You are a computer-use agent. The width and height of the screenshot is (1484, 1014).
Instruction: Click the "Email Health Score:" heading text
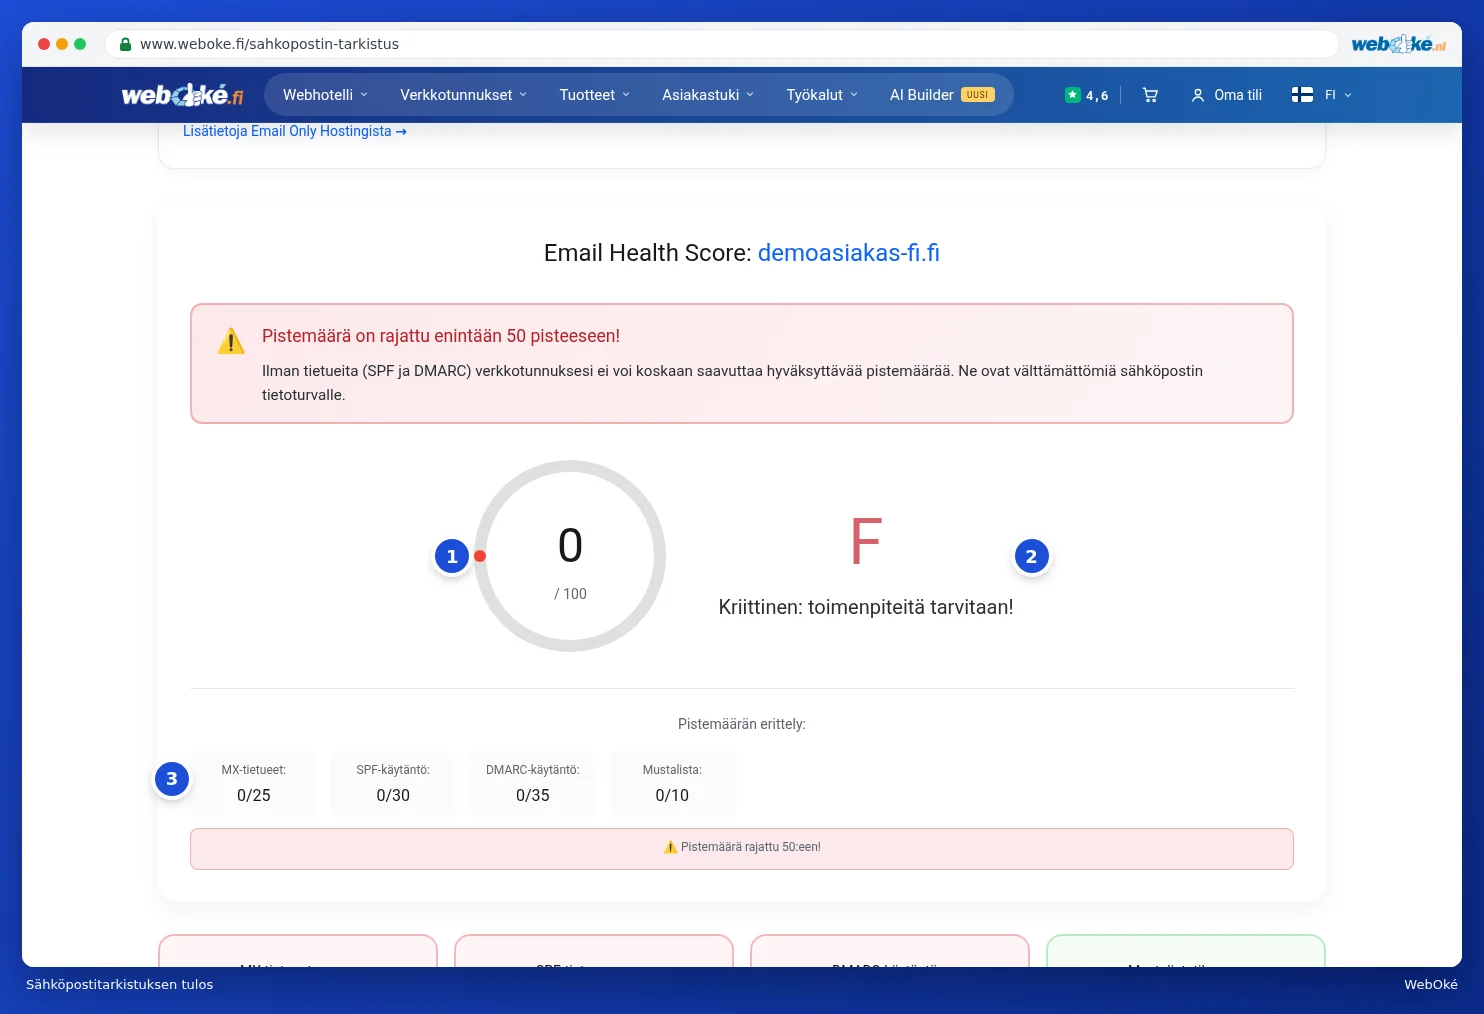(647, 253)
